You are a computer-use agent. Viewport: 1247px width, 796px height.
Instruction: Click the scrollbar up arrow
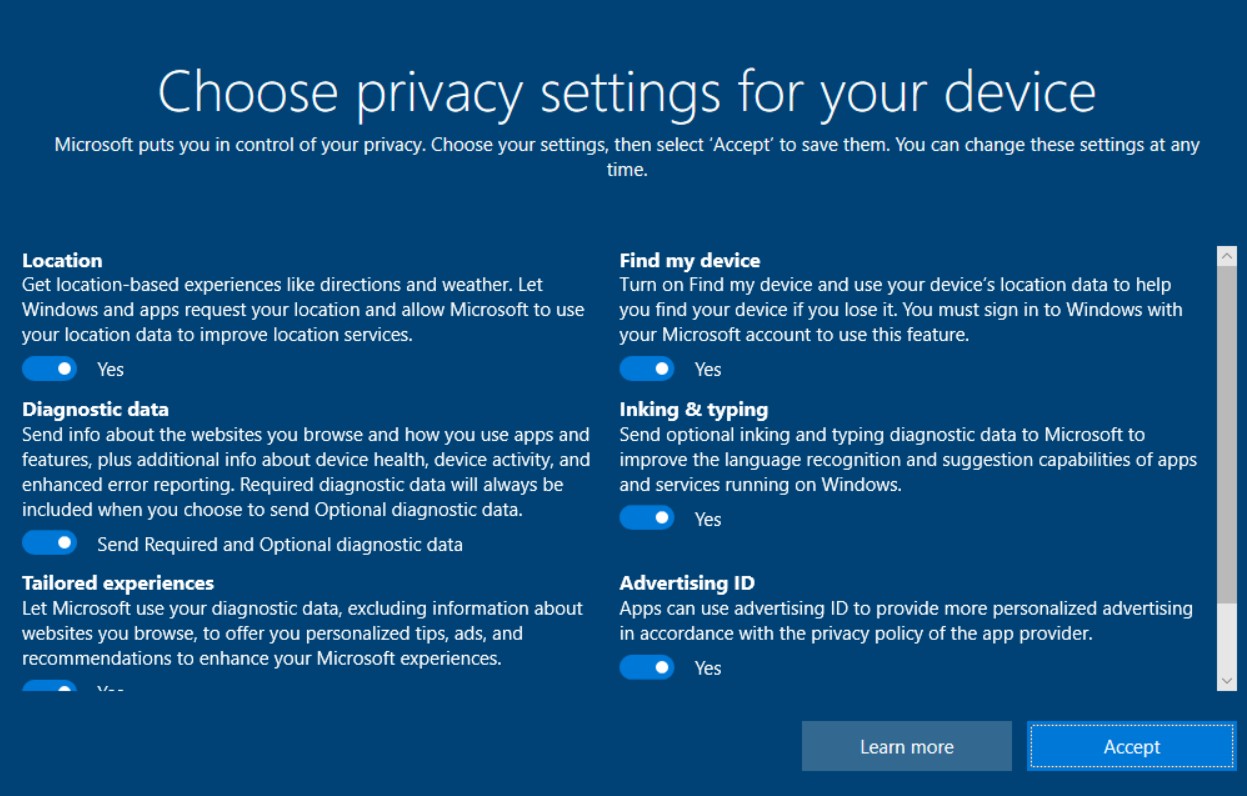[x=1227, y=257]
